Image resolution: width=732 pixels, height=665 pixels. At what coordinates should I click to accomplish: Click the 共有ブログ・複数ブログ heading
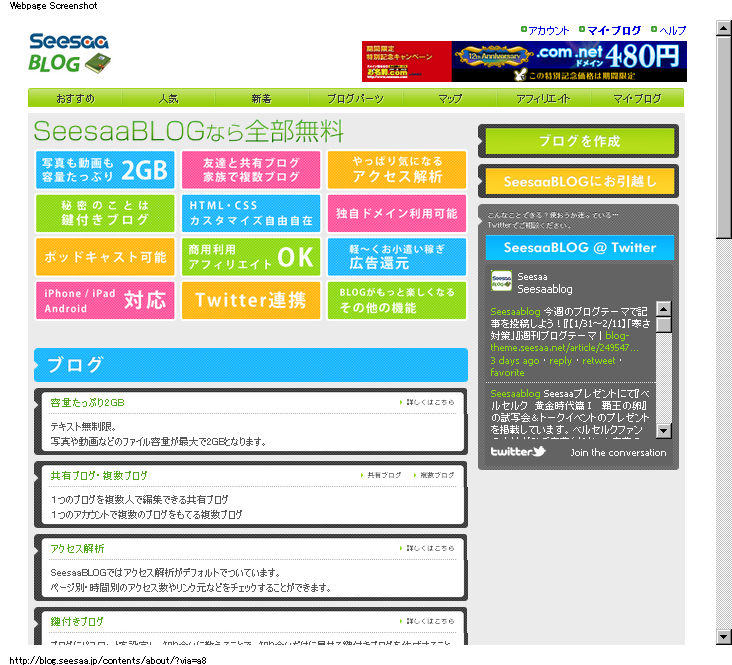click(x=99, y=475)
